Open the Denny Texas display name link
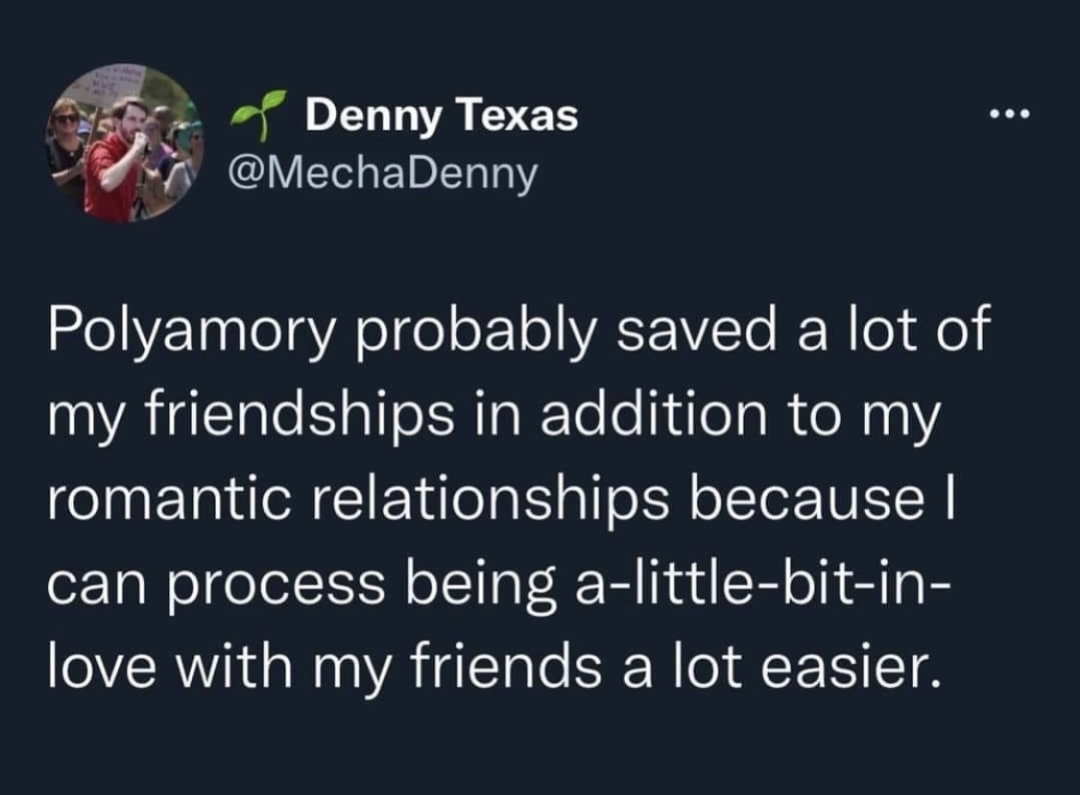The height and width of the screenshot is (795, 1080). pyautogui.click(x=441, y=116)
